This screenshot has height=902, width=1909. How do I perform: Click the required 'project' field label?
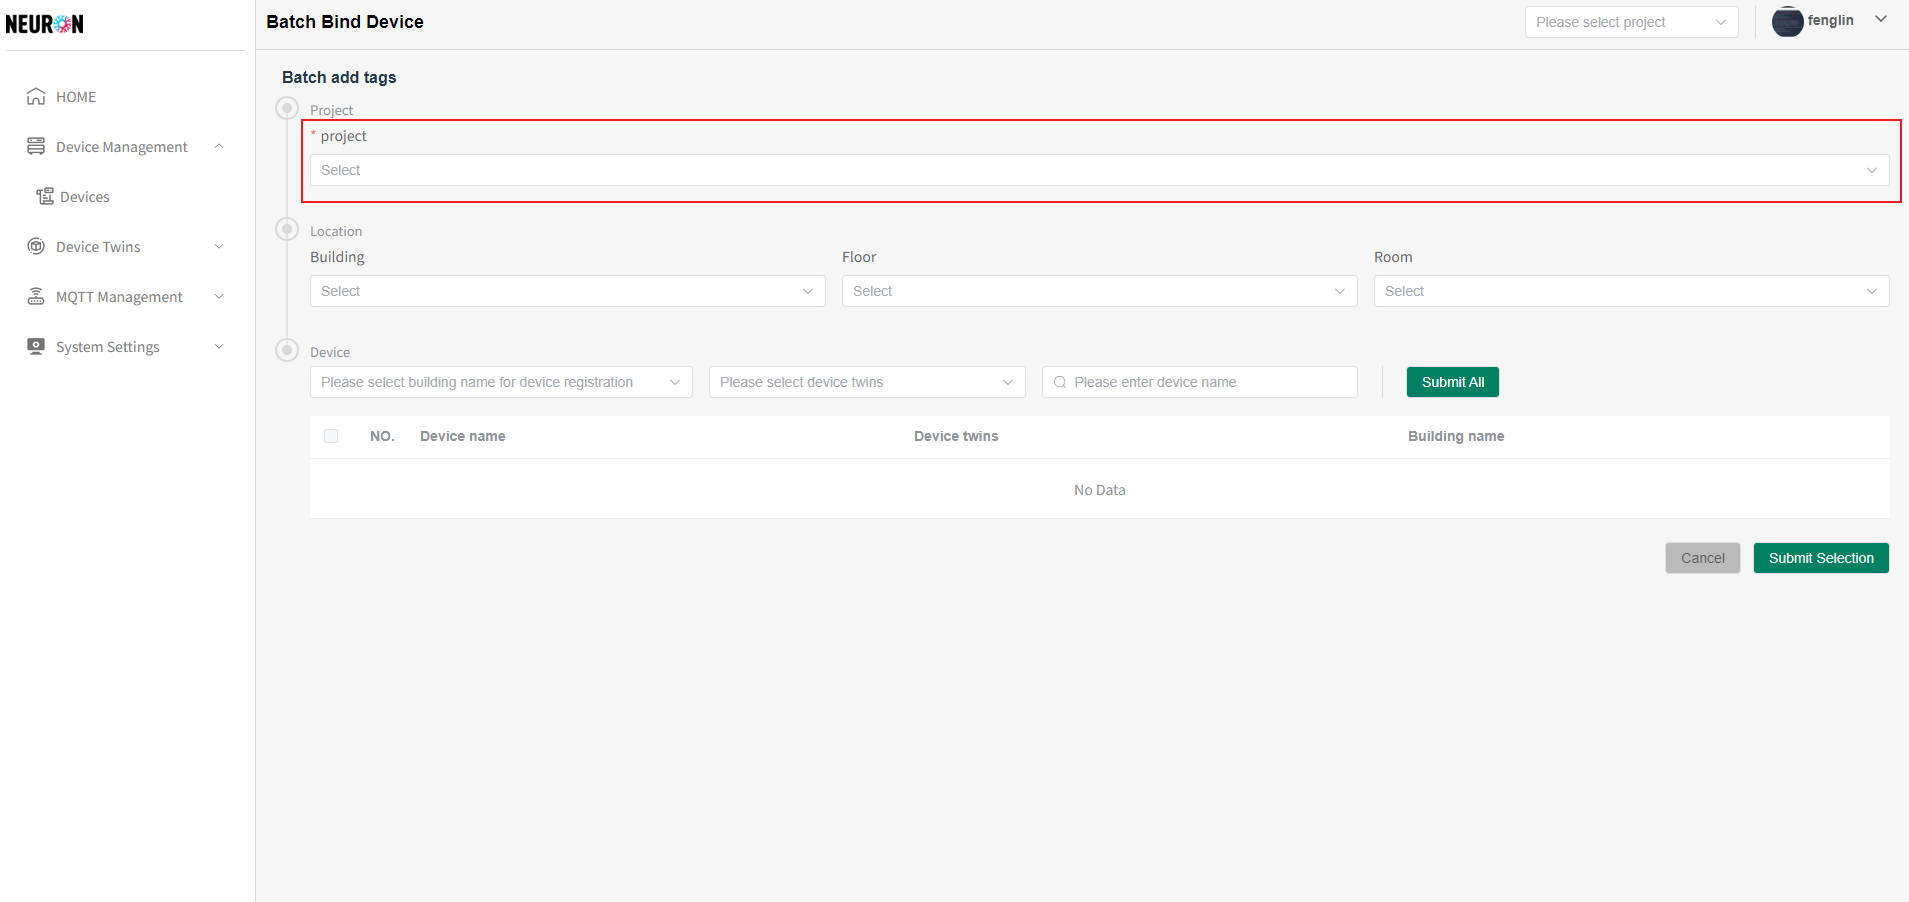click(343, 136)
